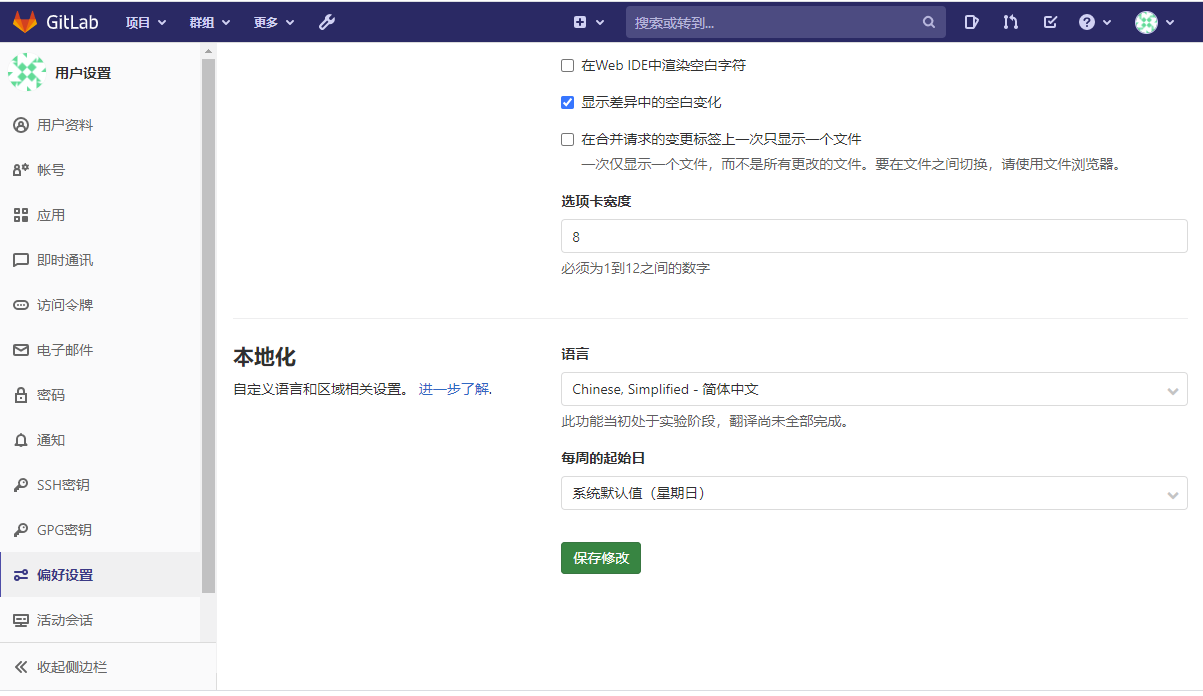Screen dimensions: 1203x696
Task: Open the 每周的起始日 dropdown
Action: (x=874, y=493)
